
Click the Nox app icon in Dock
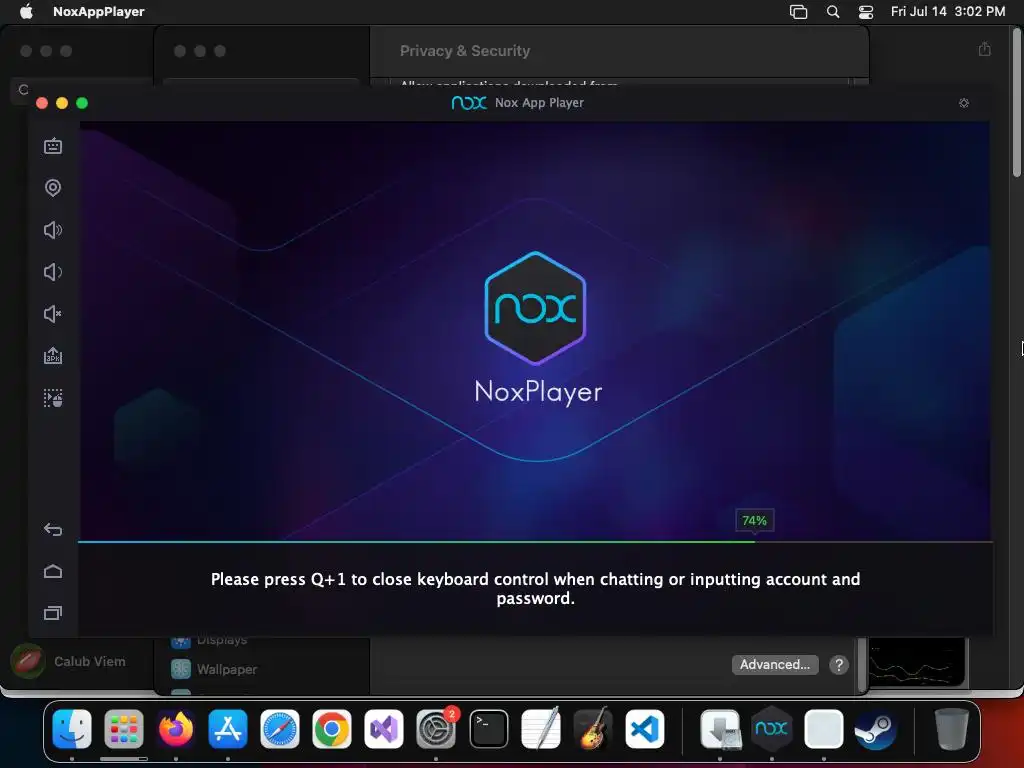coord(771,729)
